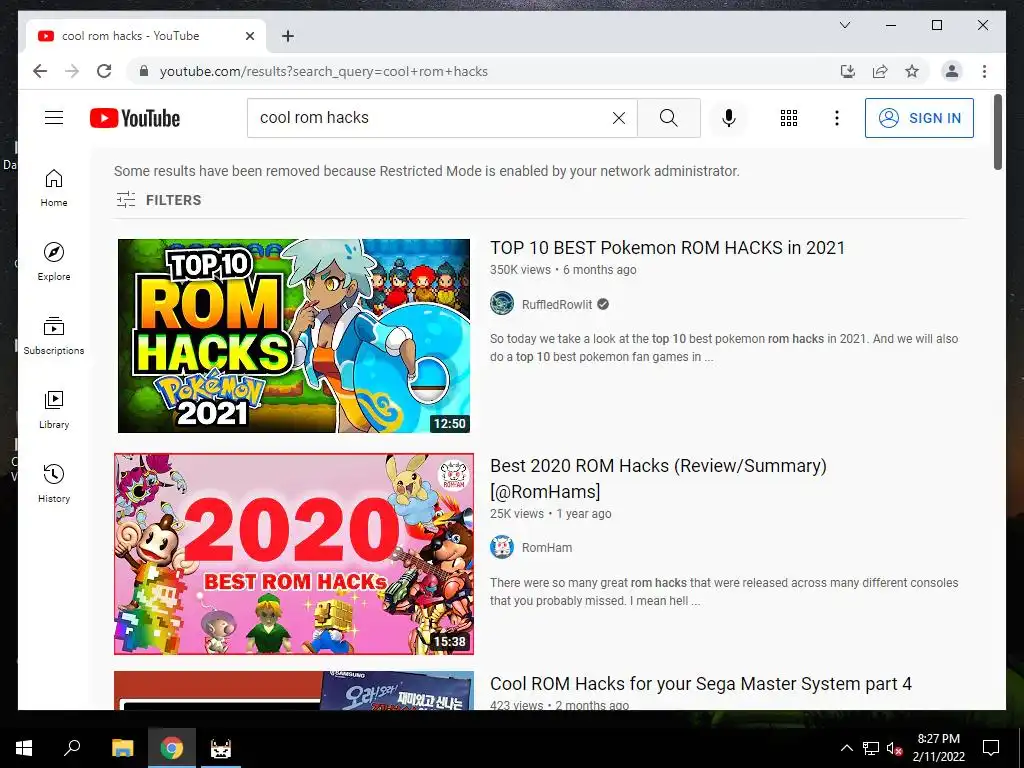Open Subscriptions in the sidebar

pos(54,336)
